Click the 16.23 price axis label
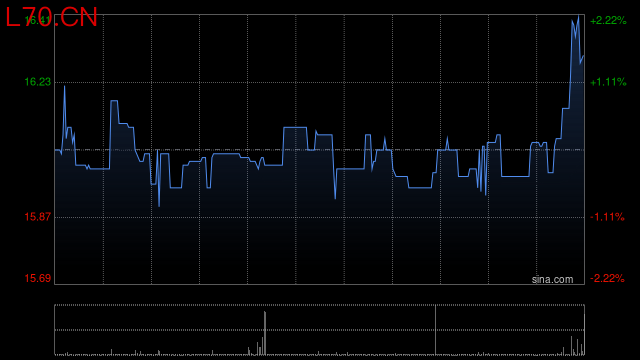Screen dimensions: 640x360 [x=38, y=82]
